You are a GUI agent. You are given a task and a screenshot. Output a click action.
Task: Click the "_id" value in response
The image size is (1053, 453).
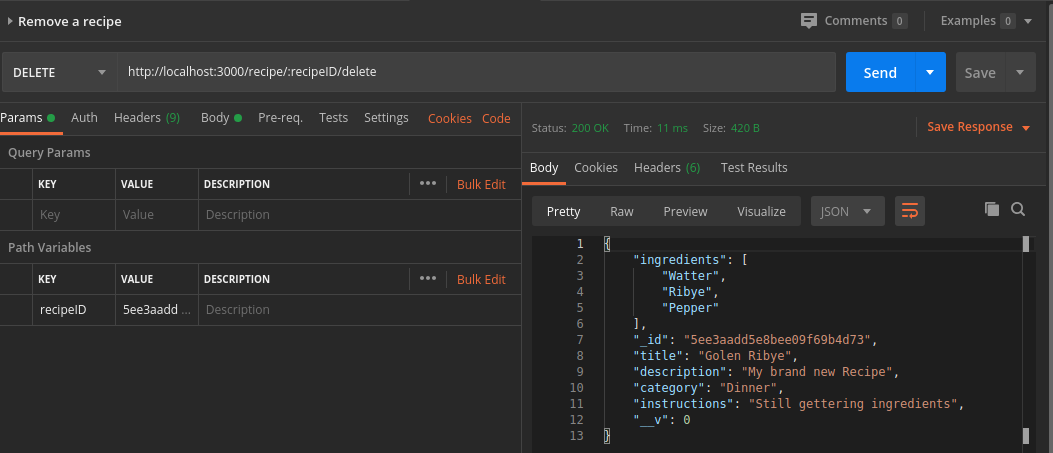[779, 340]
